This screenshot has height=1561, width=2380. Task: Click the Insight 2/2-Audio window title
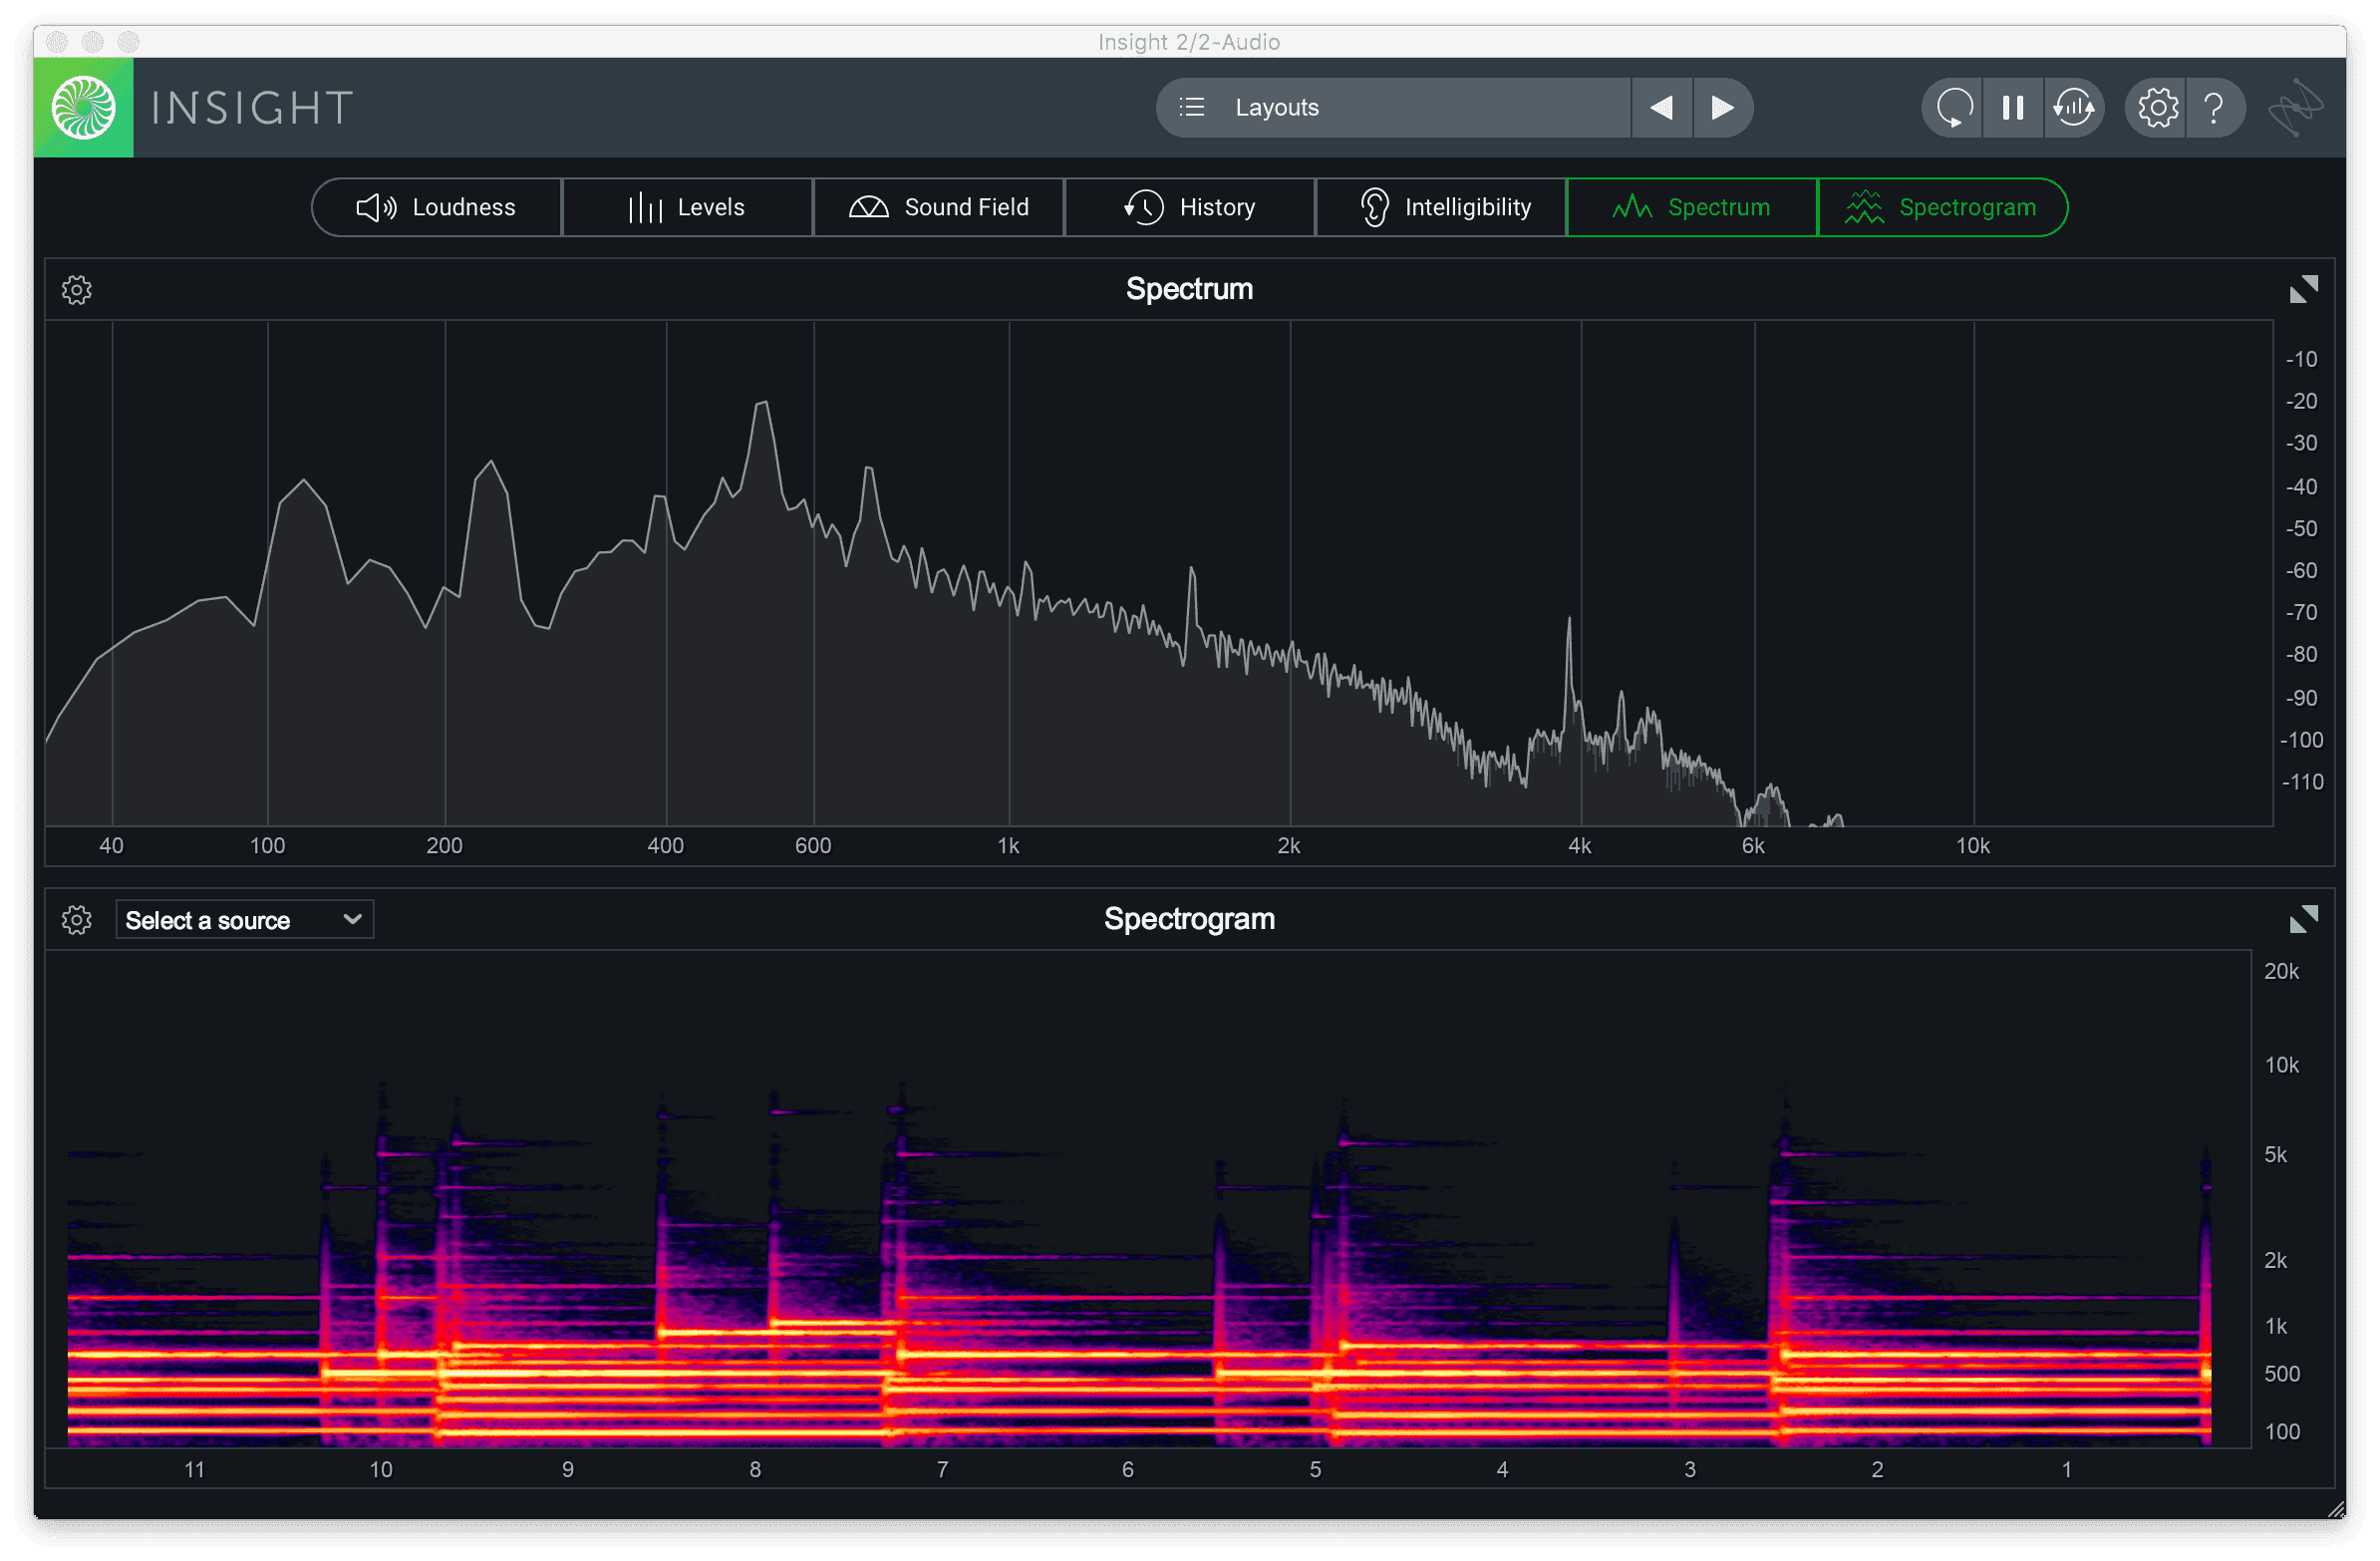pos(1189,42)
